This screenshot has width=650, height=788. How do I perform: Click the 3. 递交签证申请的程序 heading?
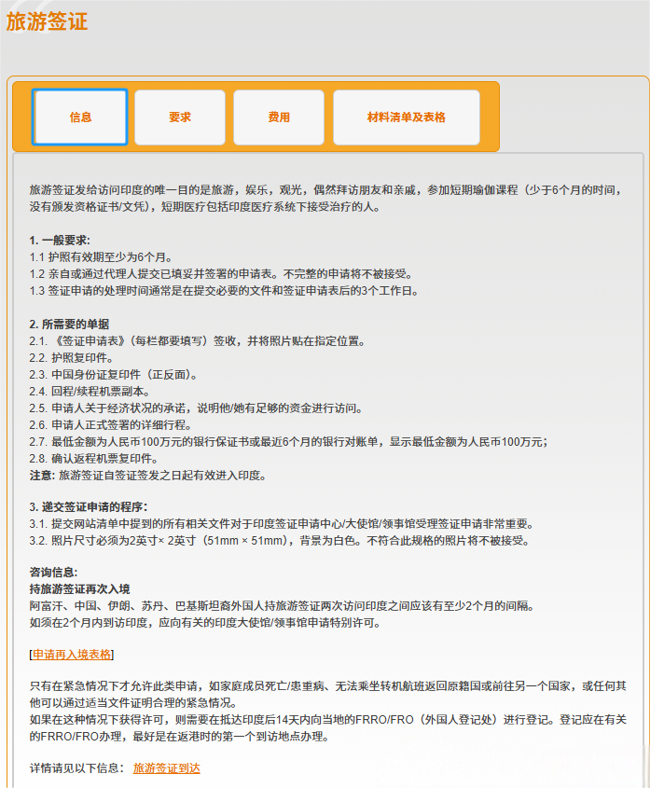89,507
